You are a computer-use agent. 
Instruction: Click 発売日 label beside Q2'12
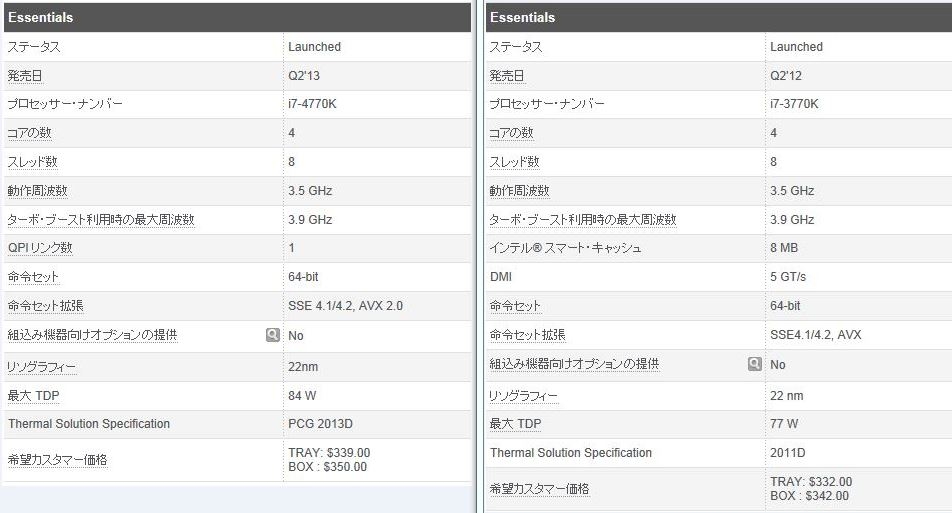507,75
